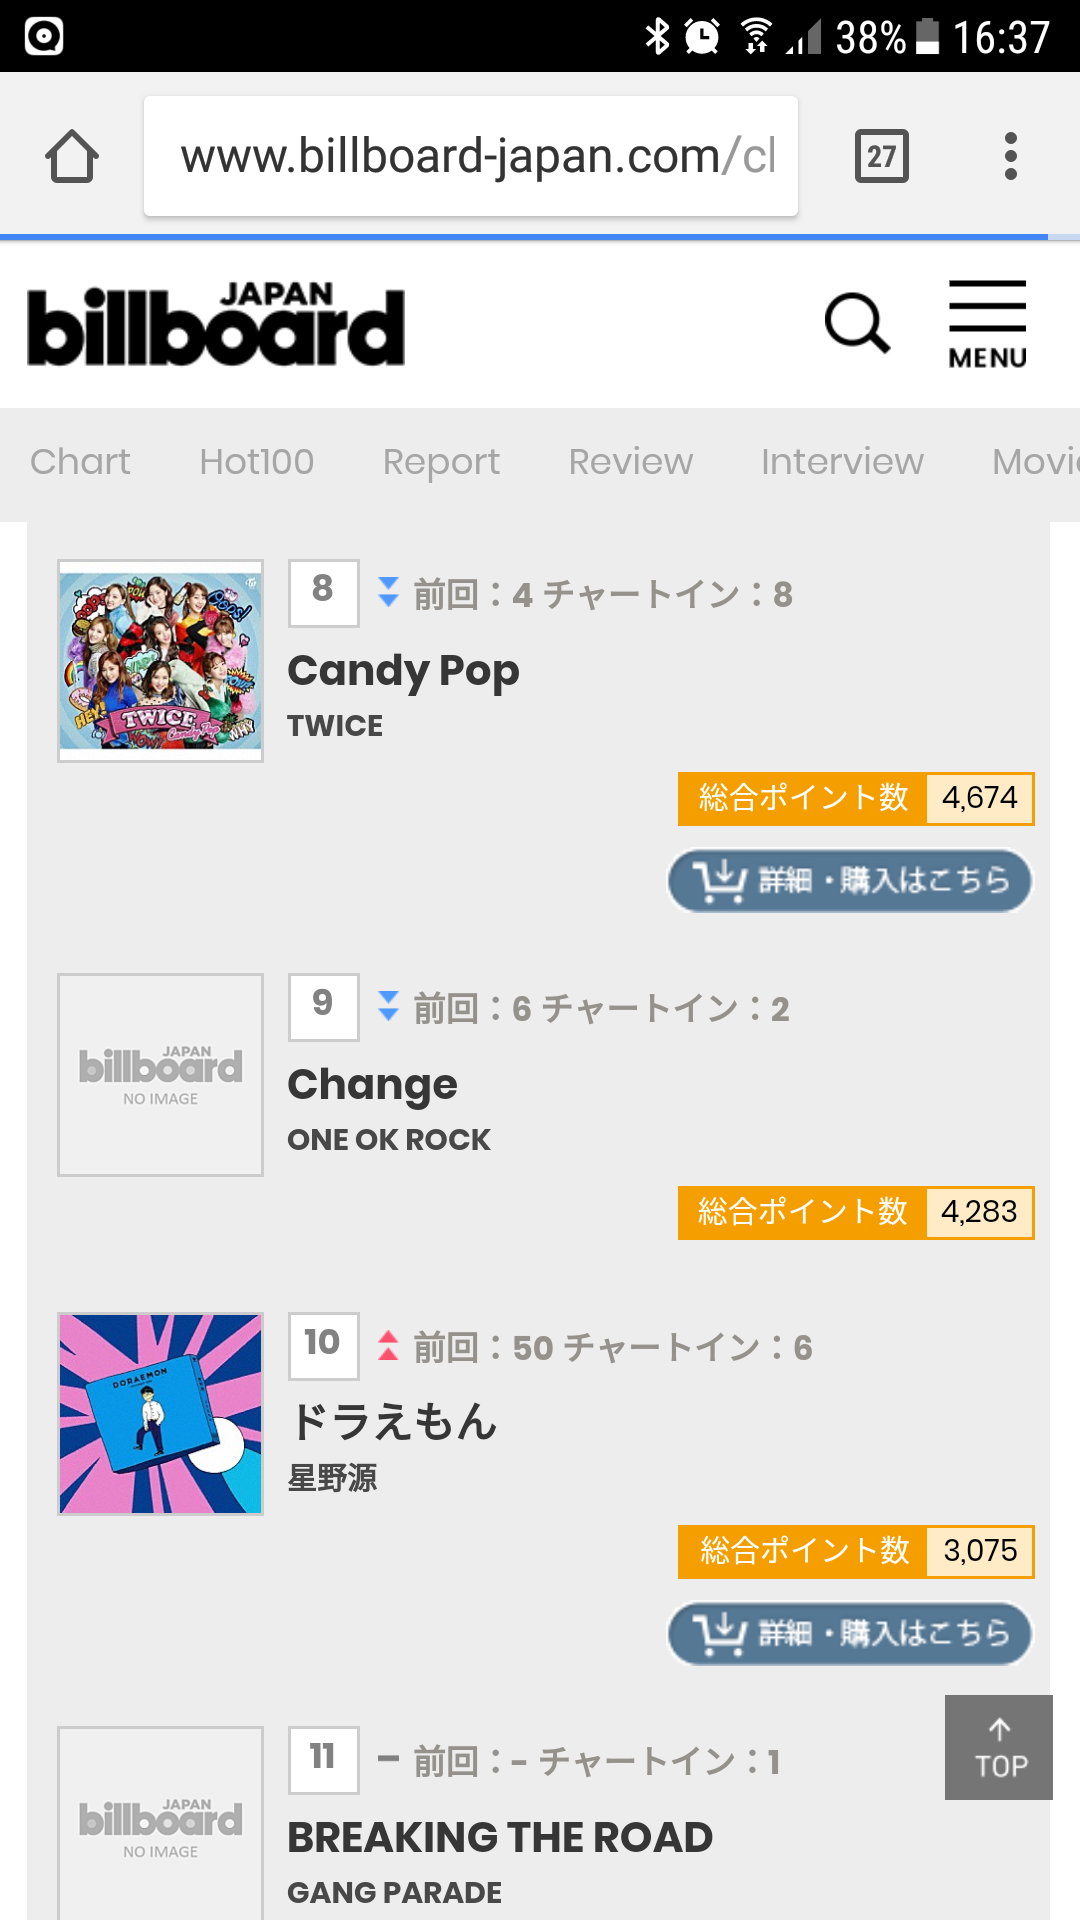
Task: Open the BREAKING THE ROAD title link
Action: coord(500,1838)
